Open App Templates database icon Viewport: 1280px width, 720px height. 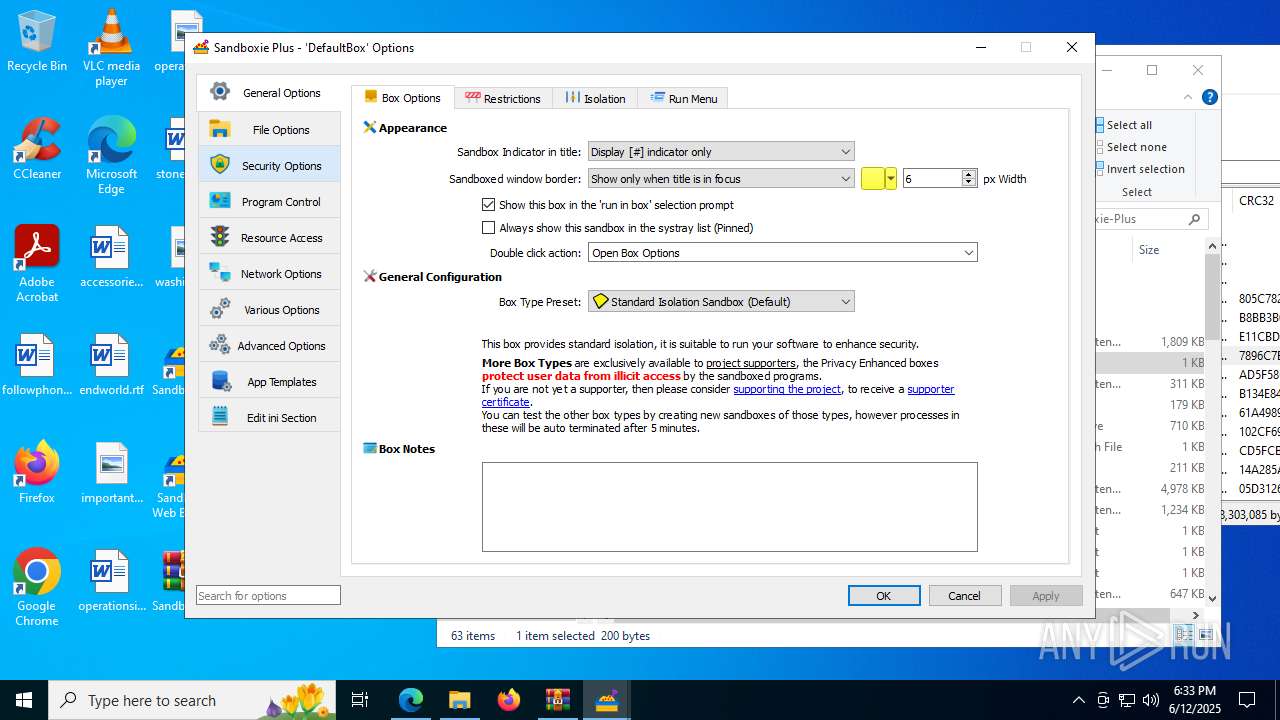pos(220,381)
